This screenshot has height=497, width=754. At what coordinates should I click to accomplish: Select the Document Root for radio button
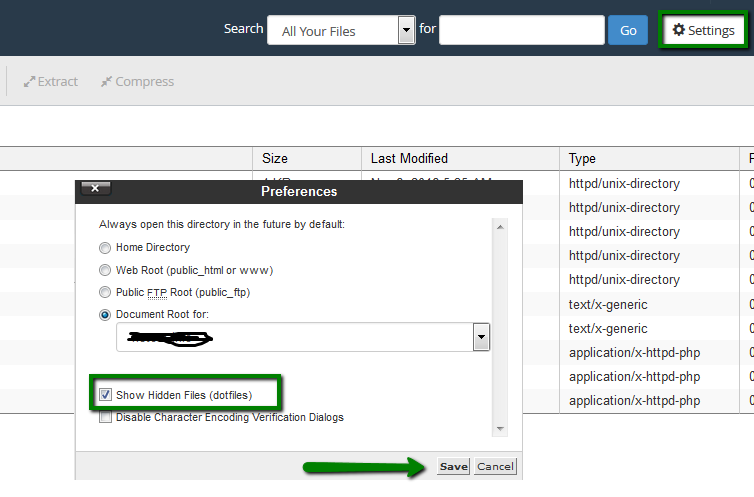(106, 316)
